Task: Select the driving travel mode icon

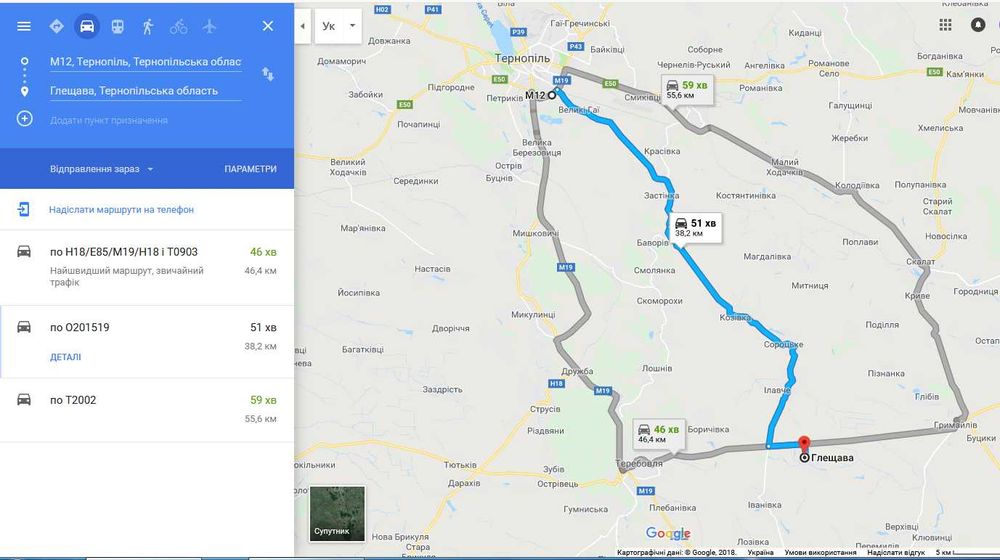Action: [x=87, y=26]
